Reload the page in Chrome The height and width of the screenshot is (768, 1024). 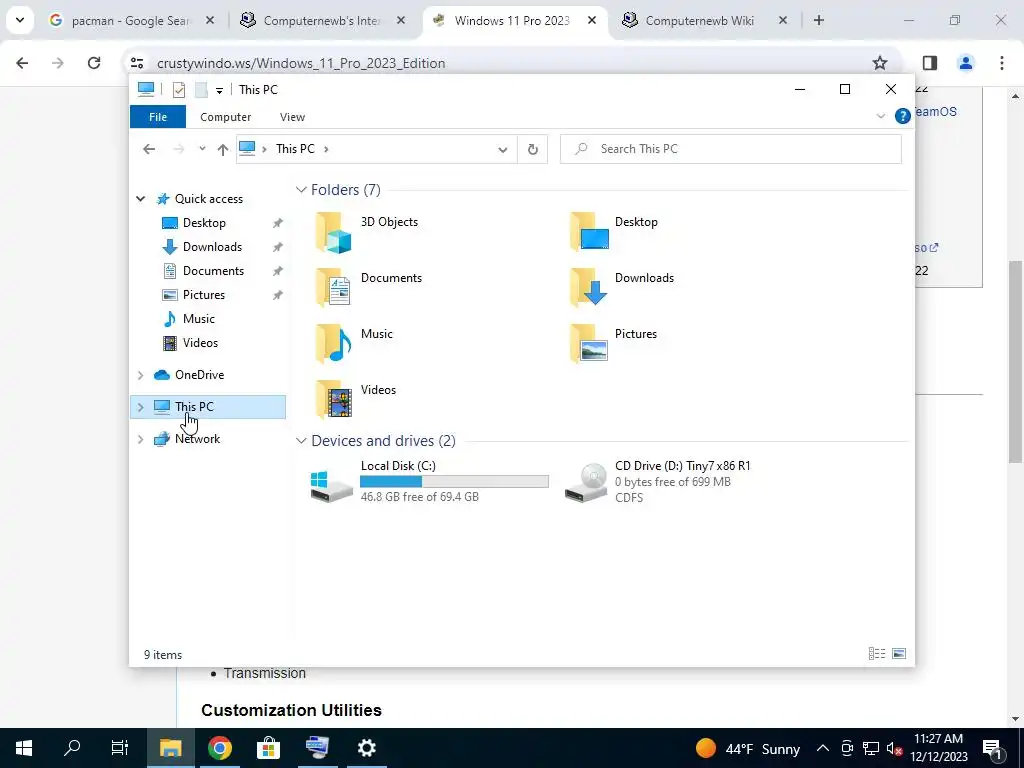(x=94, y=63)
